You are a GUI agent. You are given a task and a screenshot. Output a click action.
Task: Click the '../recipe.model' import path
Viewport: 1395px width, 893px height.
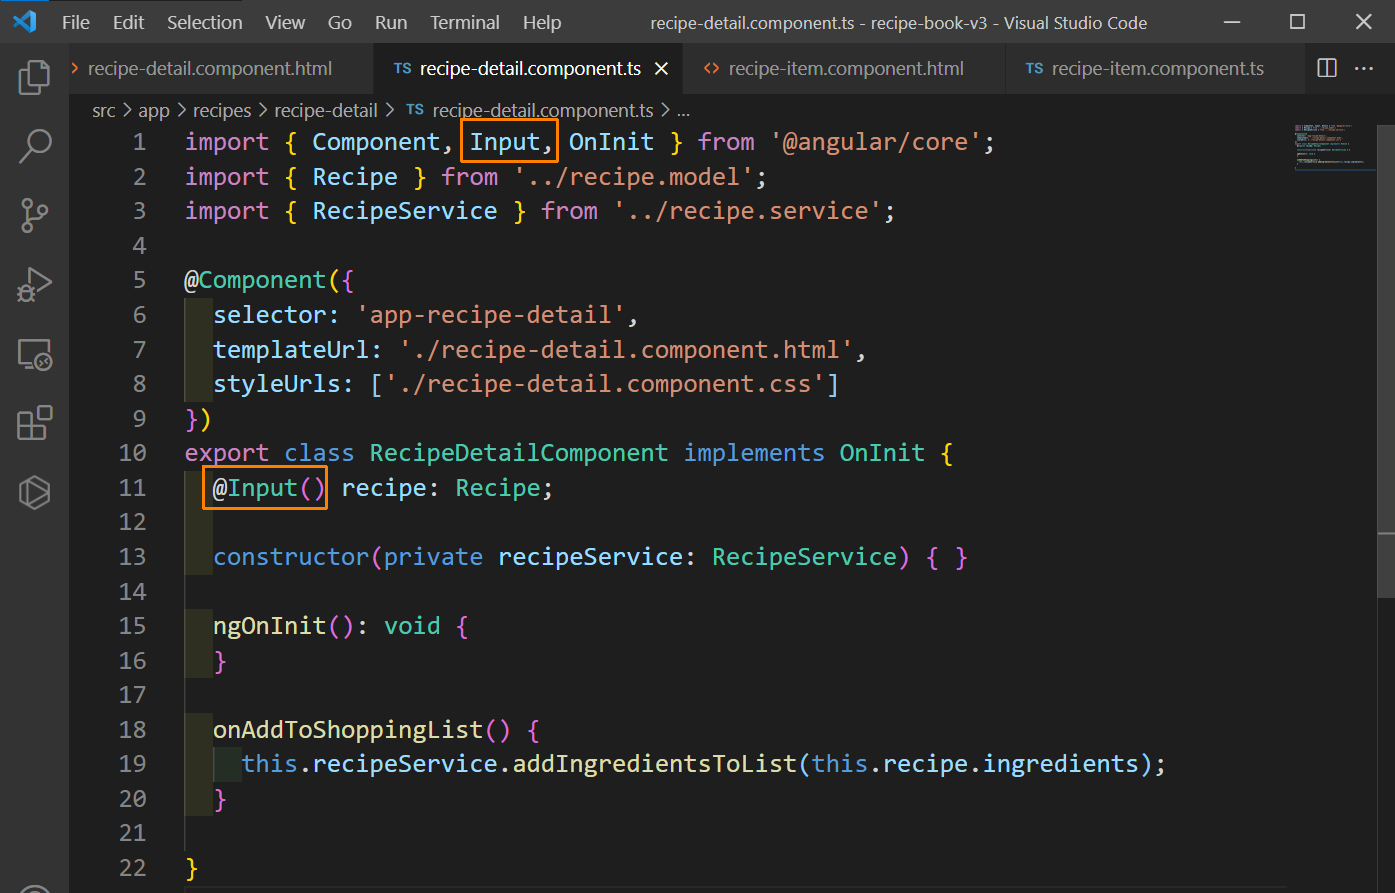point(633,177)
